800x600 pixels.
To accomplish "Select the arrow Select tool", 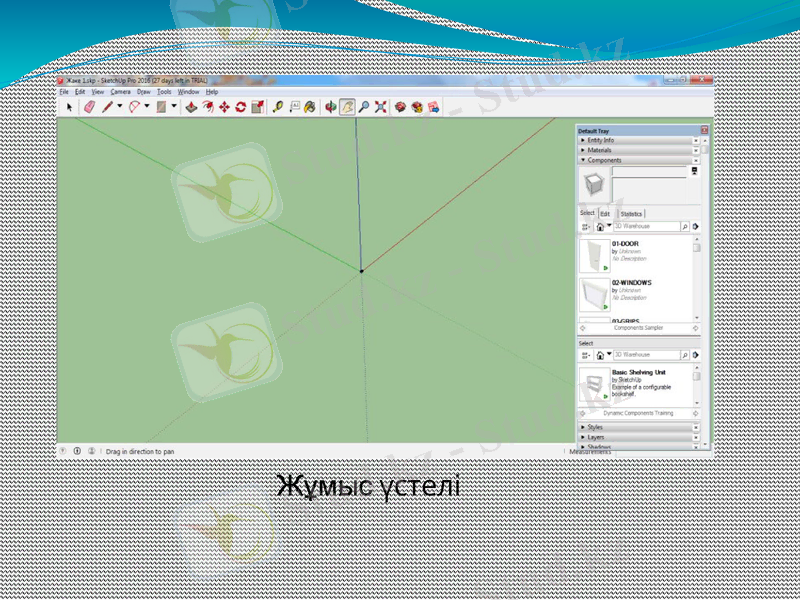I will click(x=69, y=106).
